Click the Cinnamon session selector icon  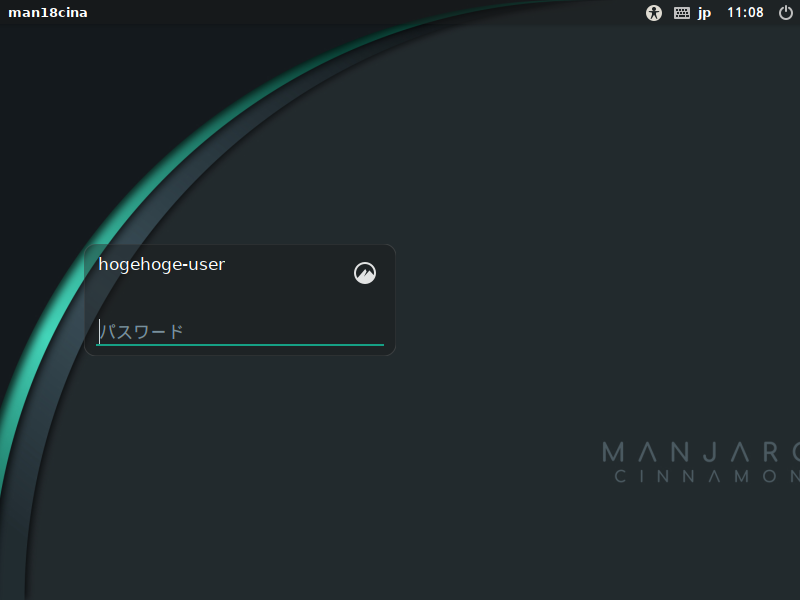[365, 273]
